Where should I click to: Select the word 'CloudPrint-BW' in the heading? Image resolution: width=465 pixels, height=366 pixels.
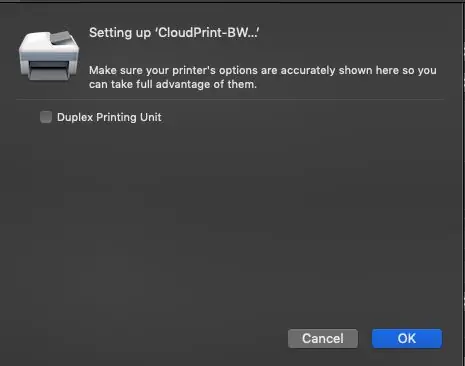[203, 33]
